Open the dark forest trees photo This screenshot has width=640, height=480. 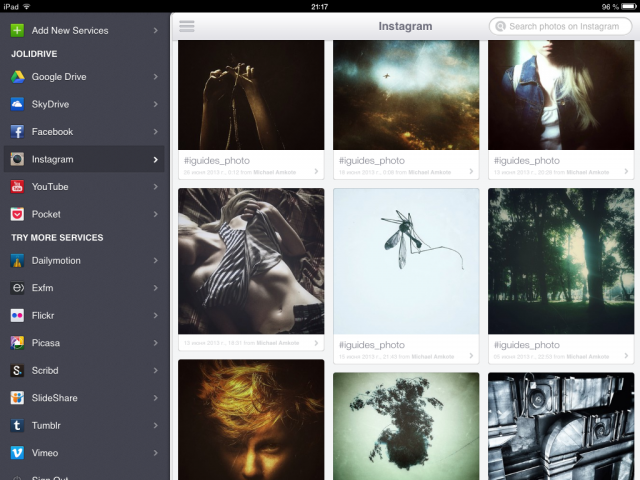pos(561,261)
